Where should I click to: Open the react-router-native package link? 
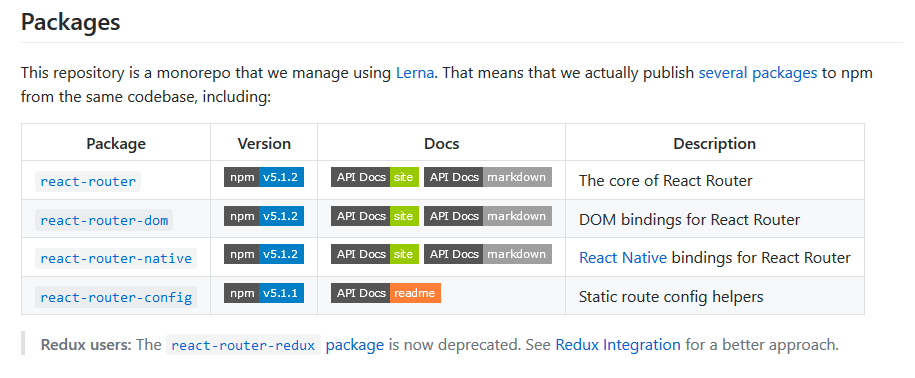click(x=116, y=258)
